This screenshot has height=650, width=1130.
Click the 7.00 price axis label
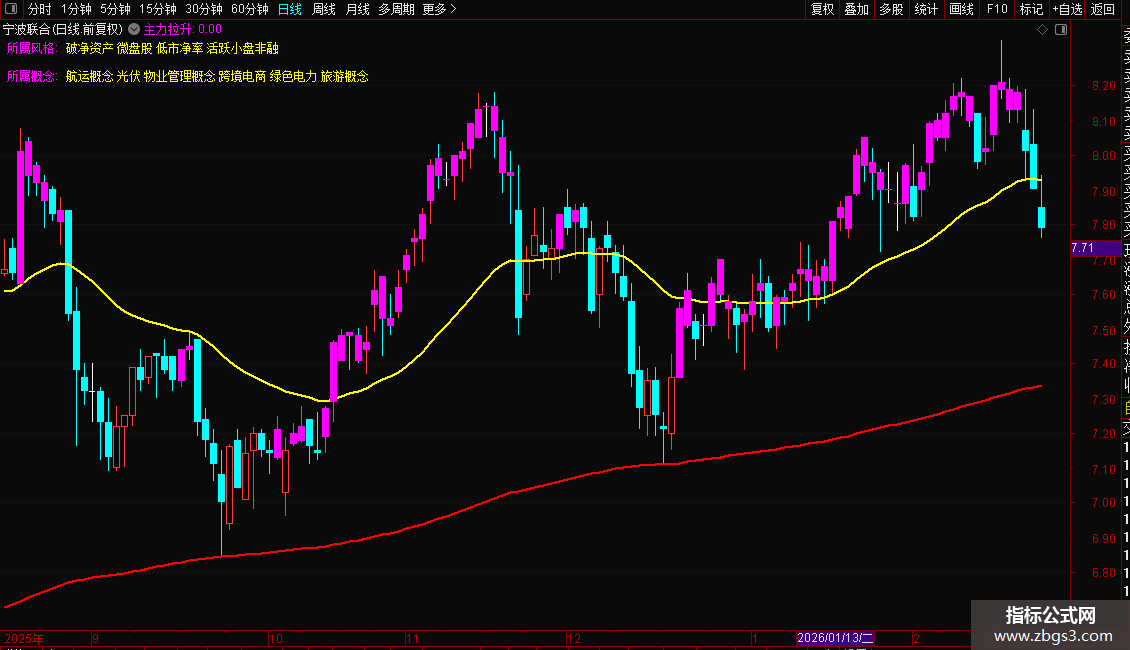click(1103, 503)
